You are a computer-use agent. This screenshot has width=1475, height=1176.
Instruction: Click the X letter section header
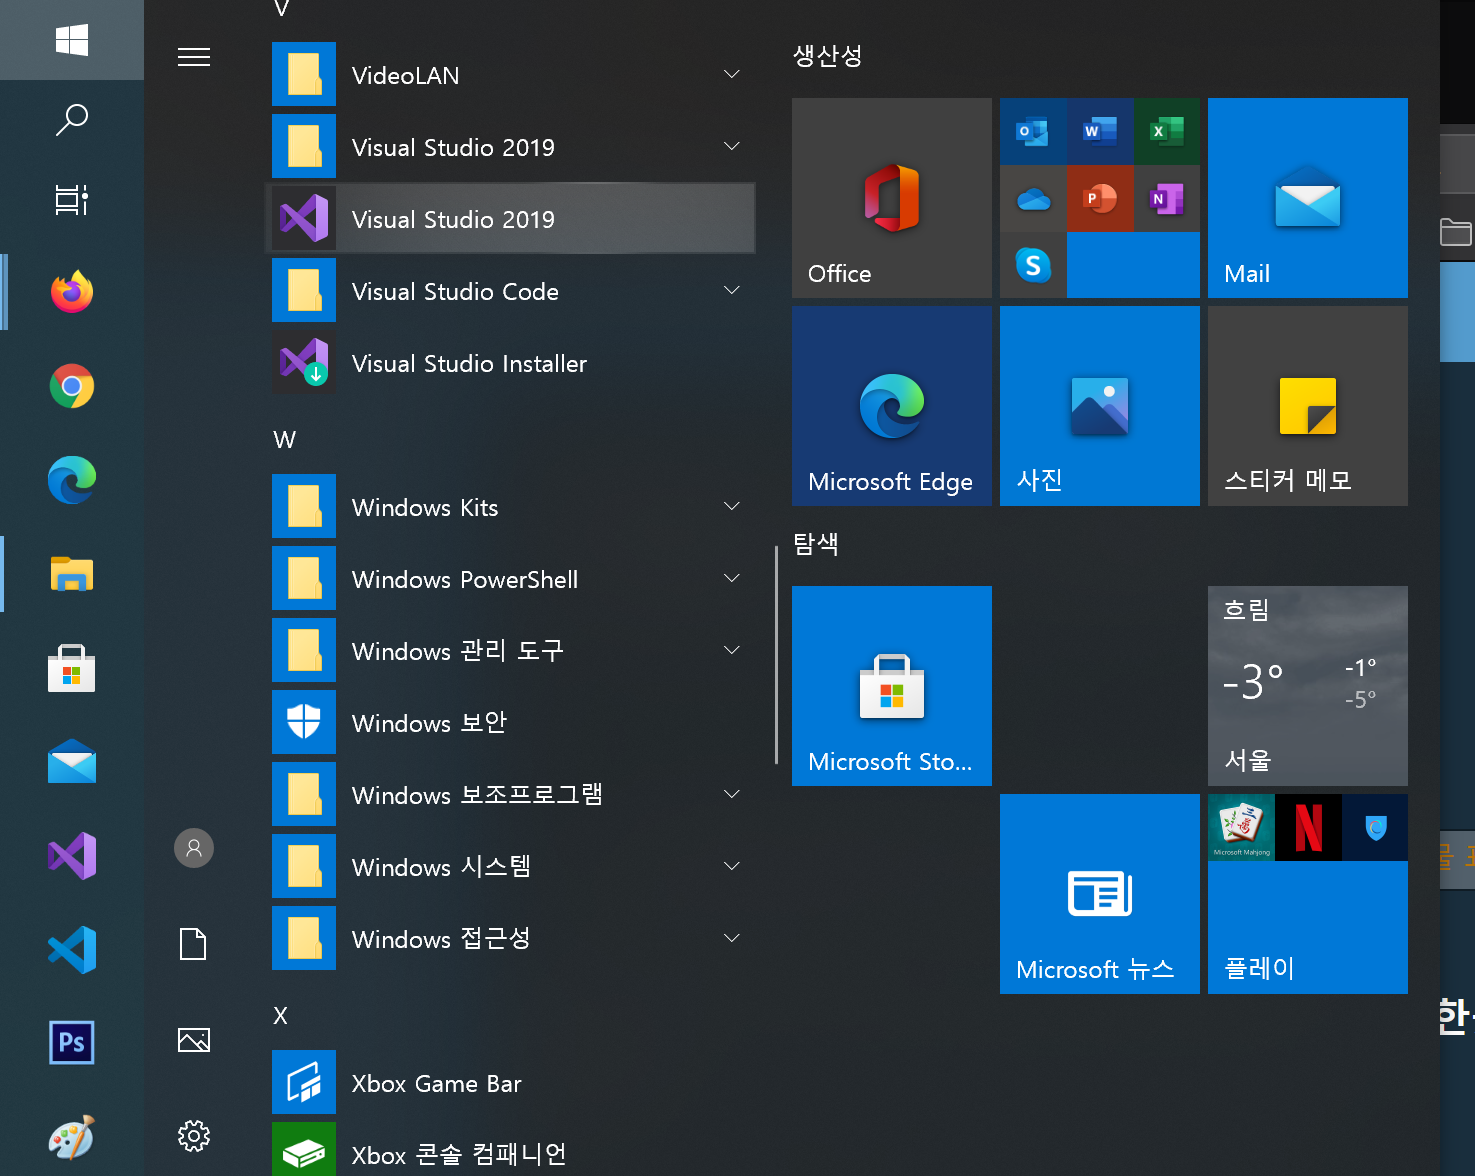coord(281,1016)
